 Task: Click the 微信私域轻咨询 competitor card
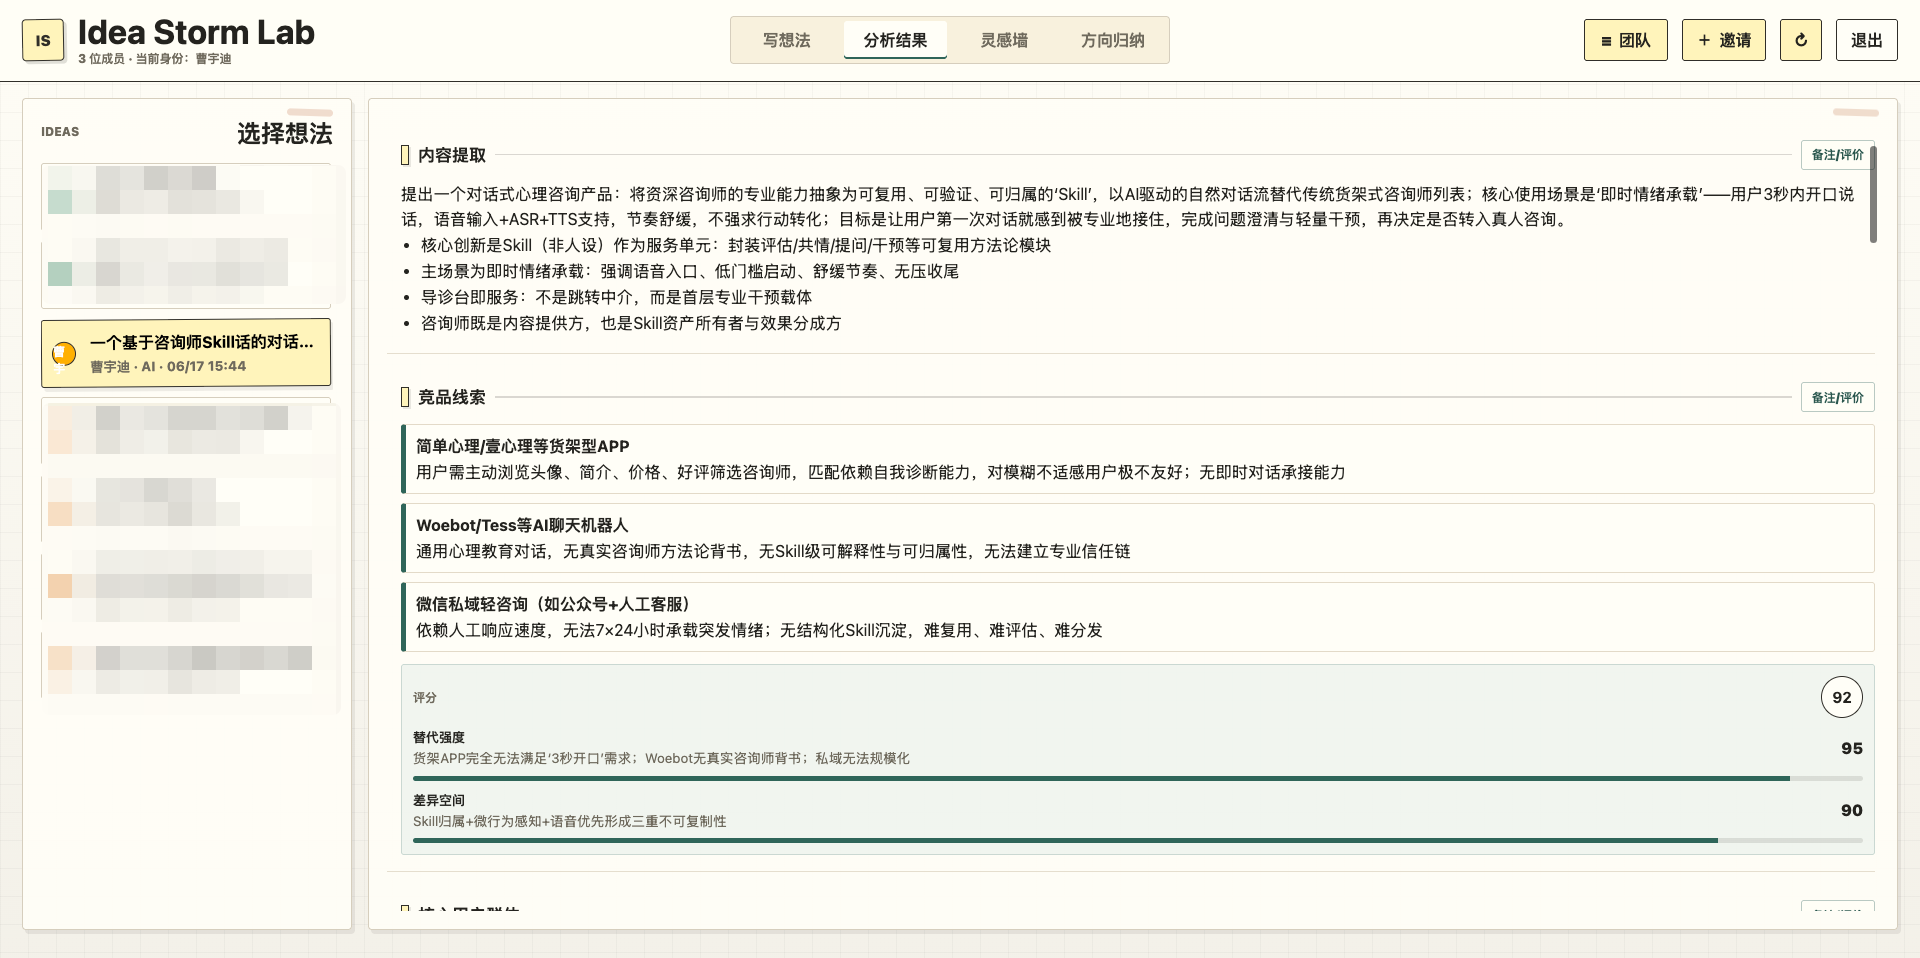1137,617
